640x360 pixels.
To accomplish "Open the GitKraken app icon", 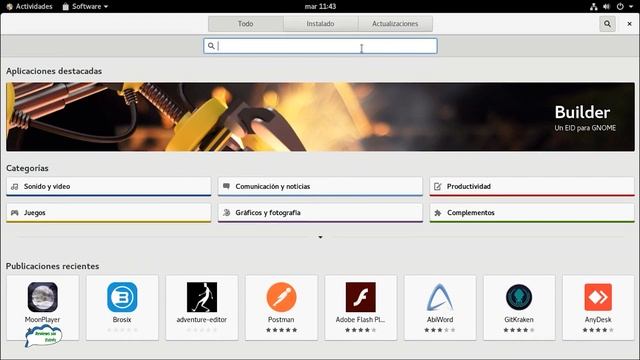I will pyautogui.click(x=519, y=297).
